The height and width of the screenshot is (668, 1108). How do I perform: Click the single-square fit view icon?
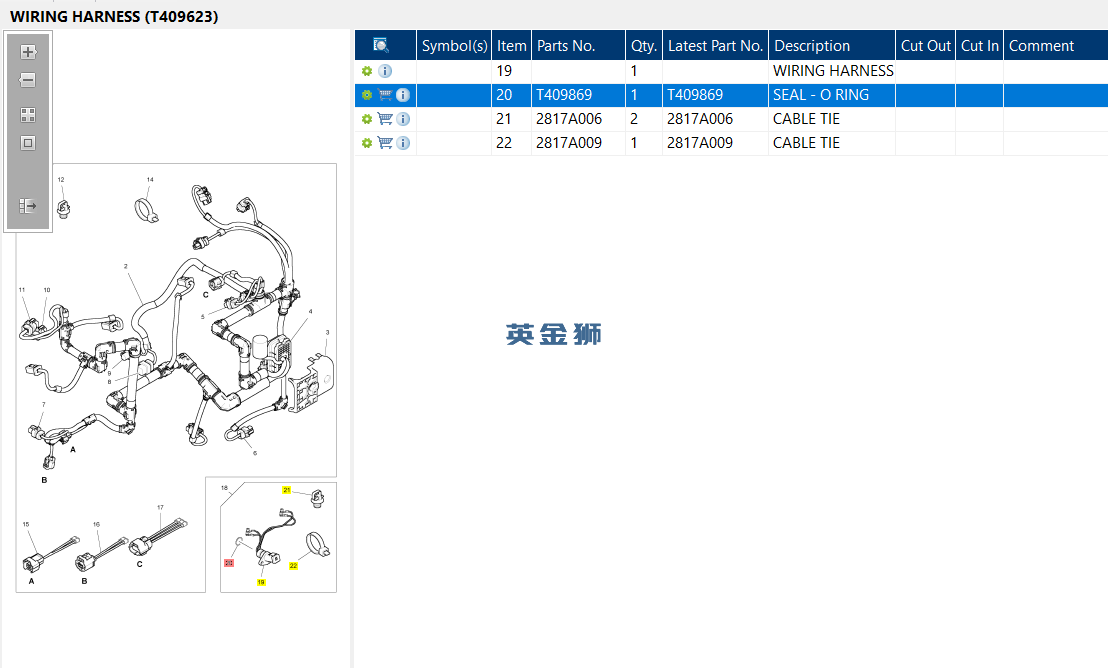(28, 143)
